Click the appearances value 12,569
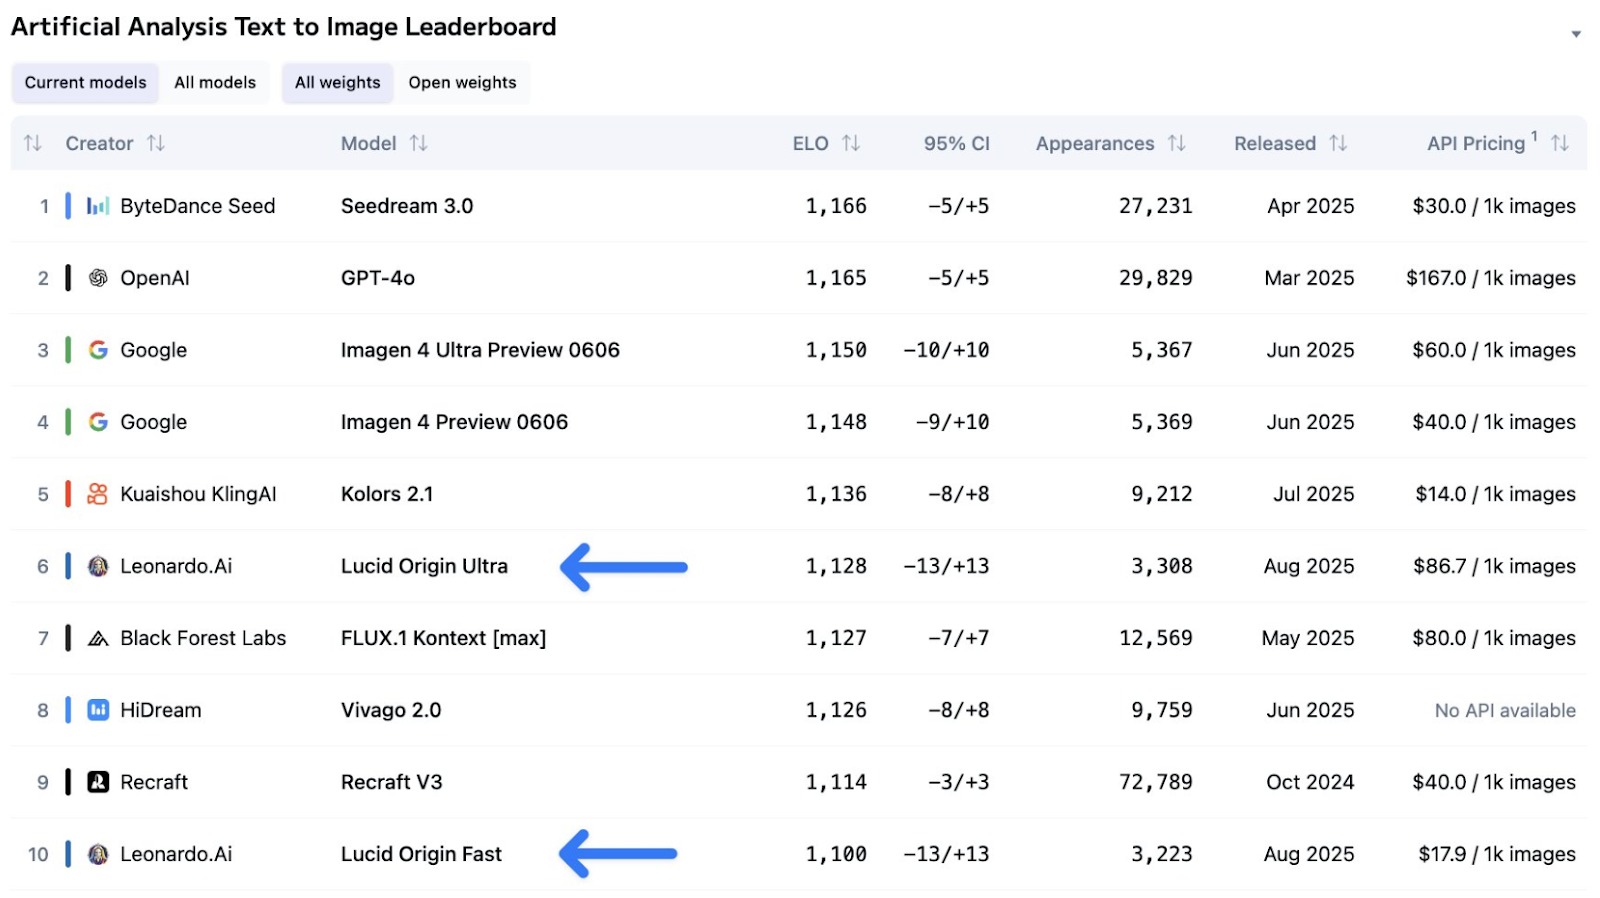 [x=1155, y=638]
